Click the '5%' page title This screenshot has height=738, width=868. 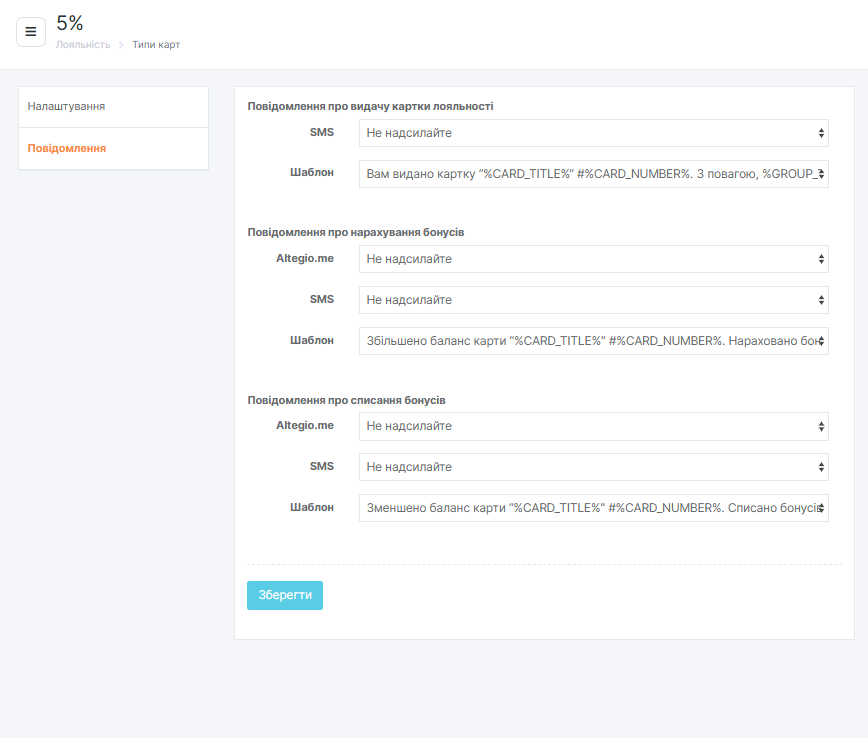click(70, 24)
